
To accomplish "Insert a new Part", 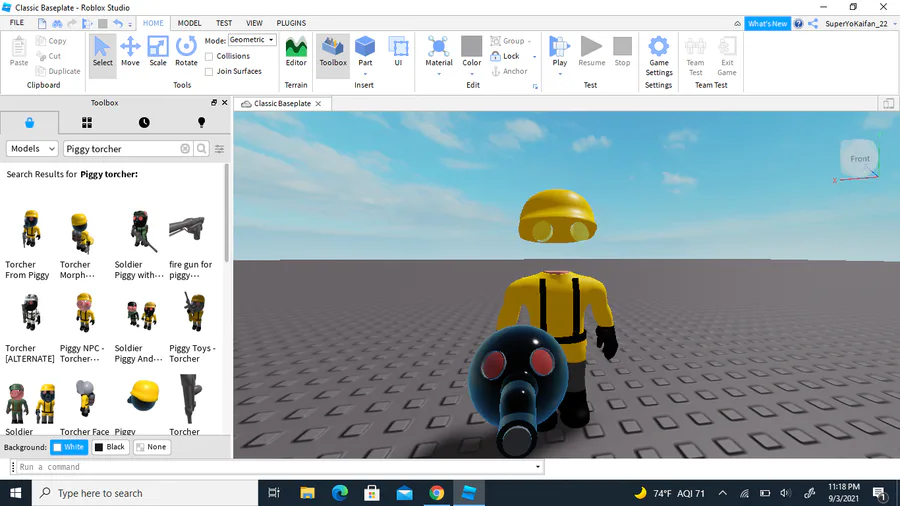I will pyautogui.click(x=365, y=51).
